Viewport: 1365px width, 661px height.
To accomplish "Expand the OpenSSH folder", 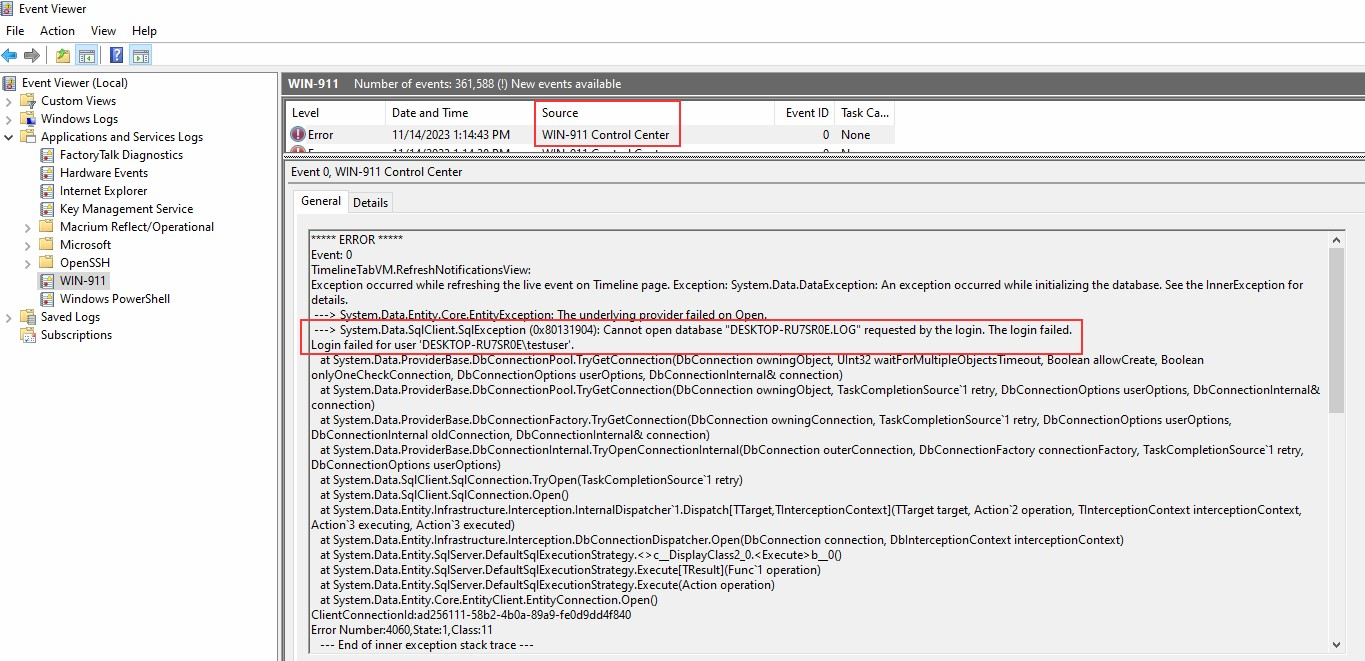I will click(x=28, y=263).
